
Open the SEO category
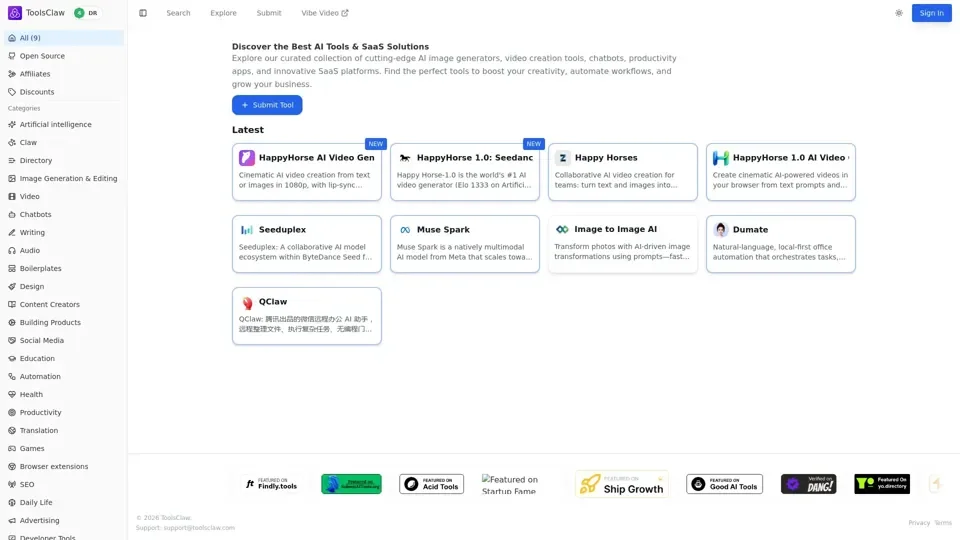click(x=64, y=484)
